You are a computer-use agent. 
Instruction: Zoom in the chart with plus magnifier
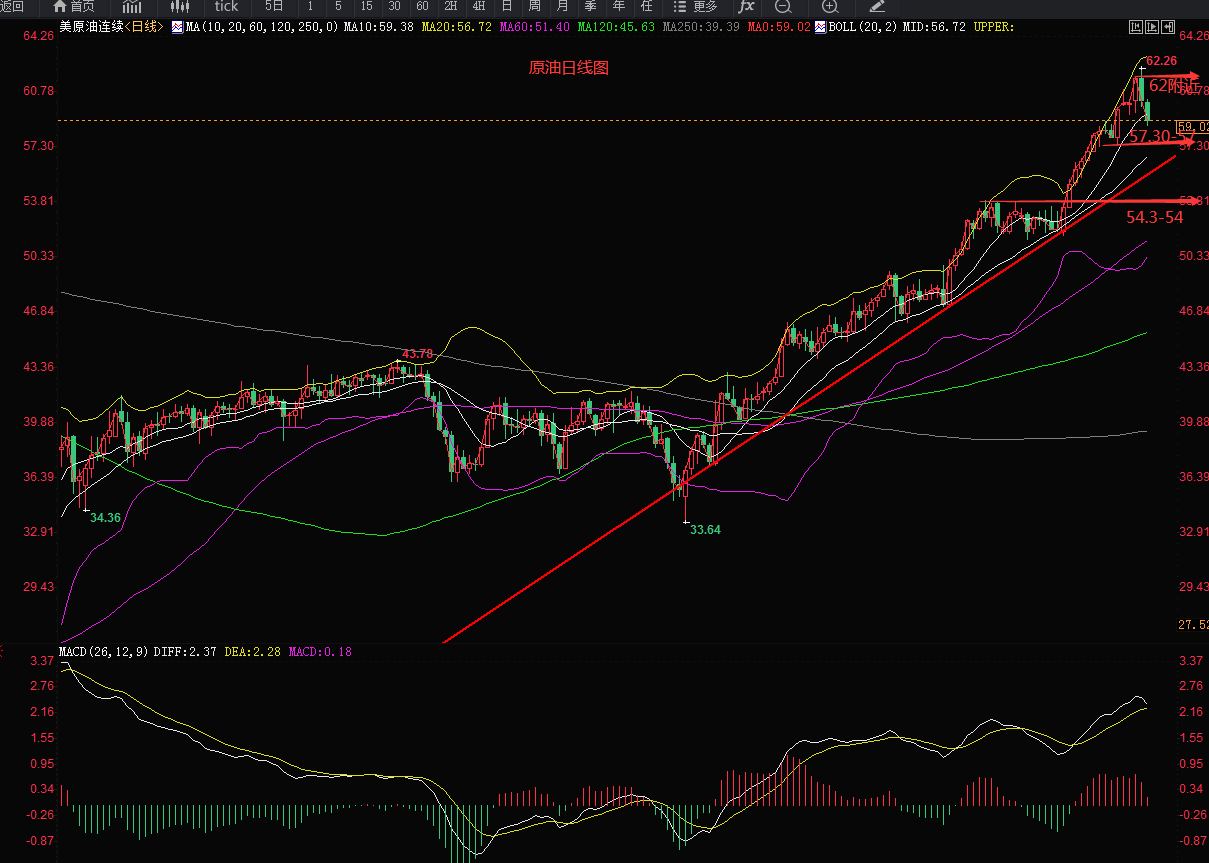coord(829,6)
